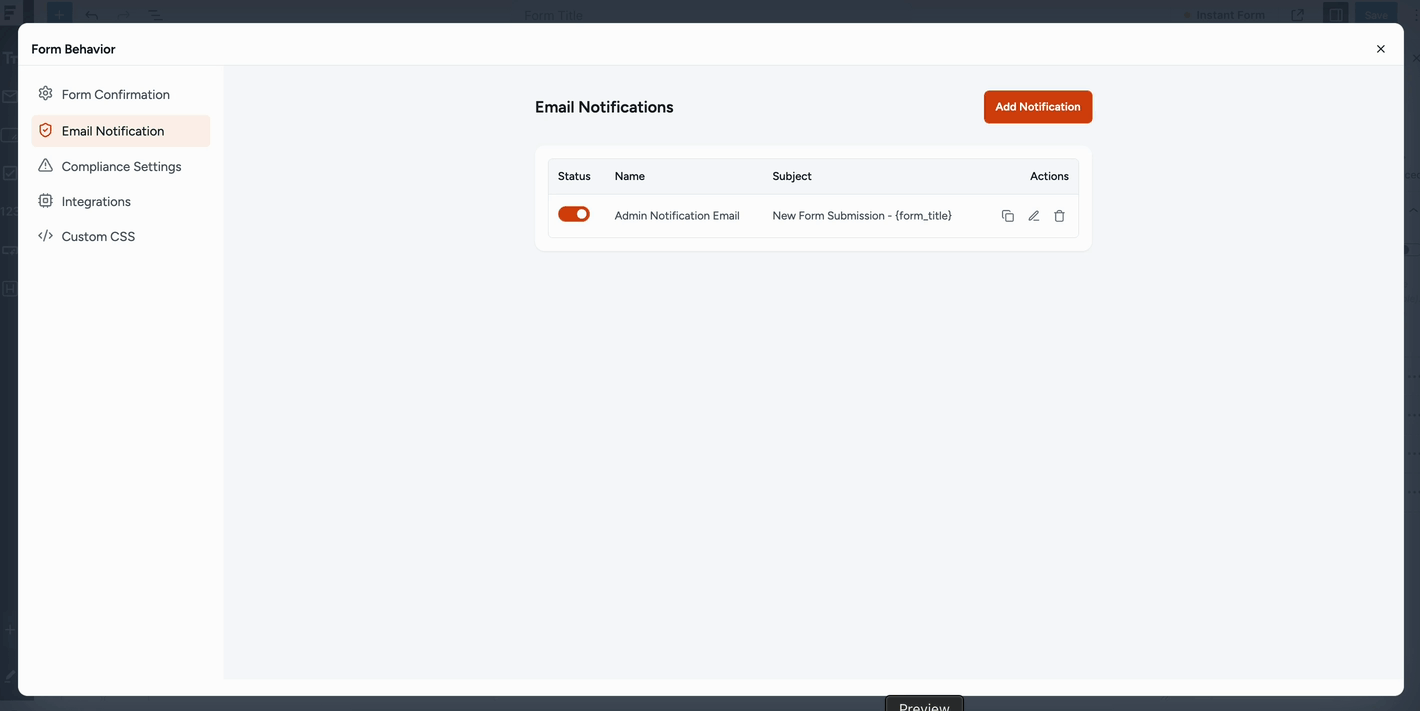
Task: Open the external link preview icon near Instant Form
Action: tap(1298, 14)
